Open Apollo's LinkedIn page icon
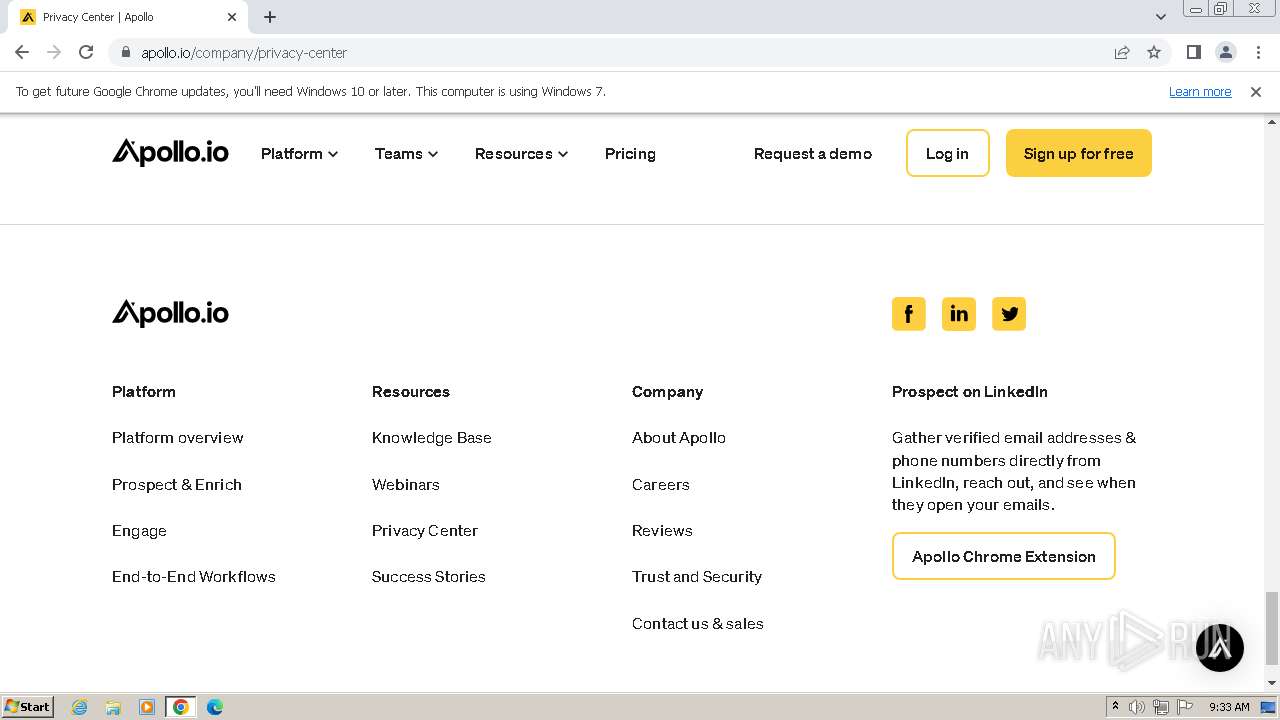The height and width of the screenshot is (720, 1280). click(x=958, y=314)
